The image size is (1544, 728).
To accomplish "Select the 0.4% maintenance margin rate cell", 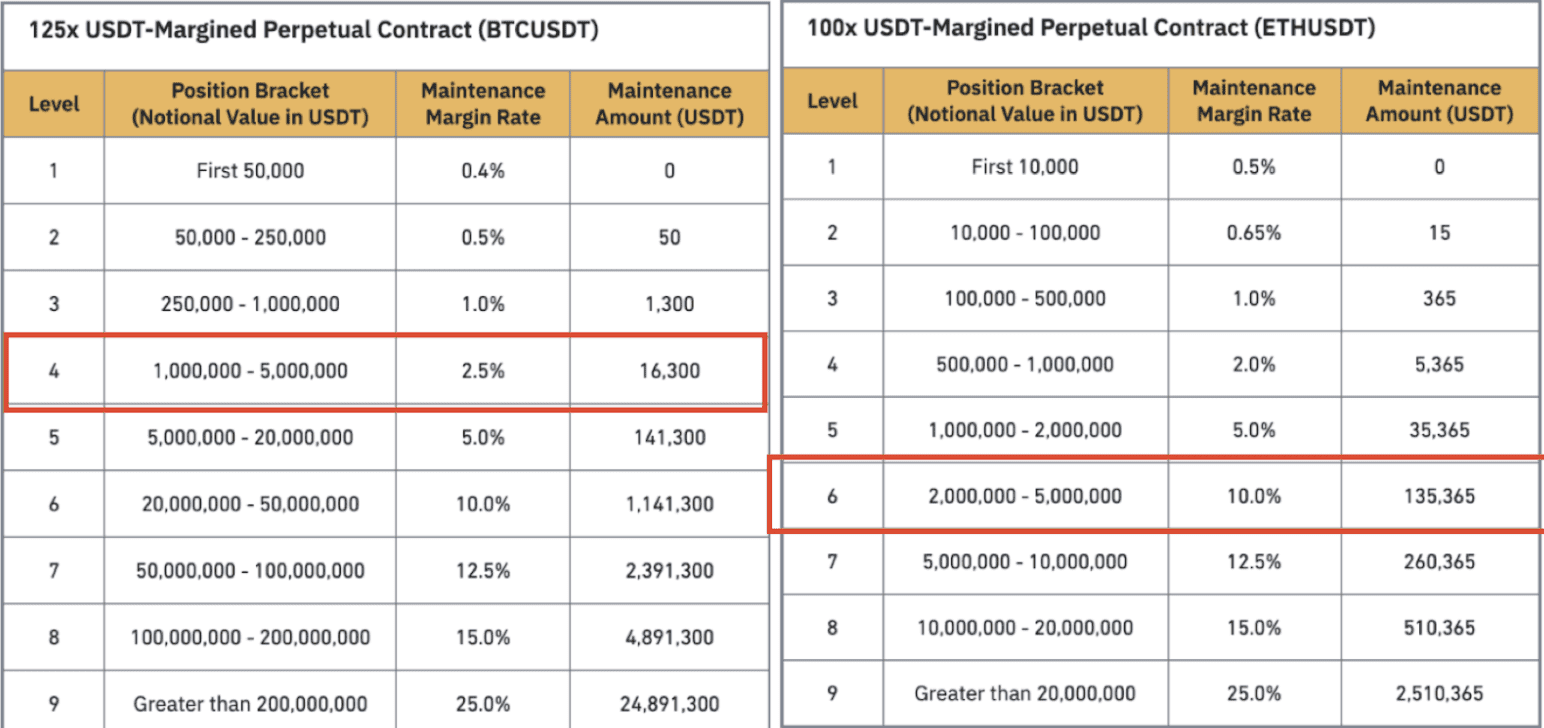I will pyautogui.click(x=483, y=171).
